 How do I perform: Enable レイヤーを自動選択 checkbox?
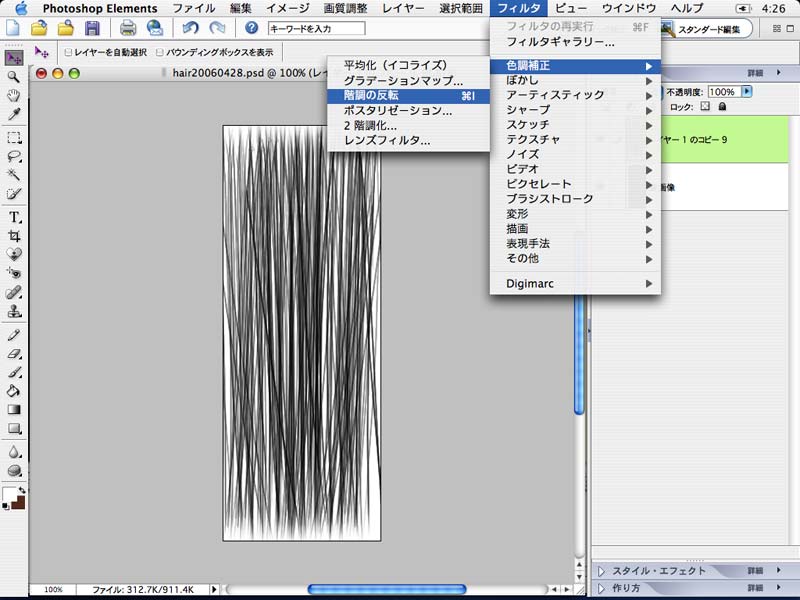(68, 52)
